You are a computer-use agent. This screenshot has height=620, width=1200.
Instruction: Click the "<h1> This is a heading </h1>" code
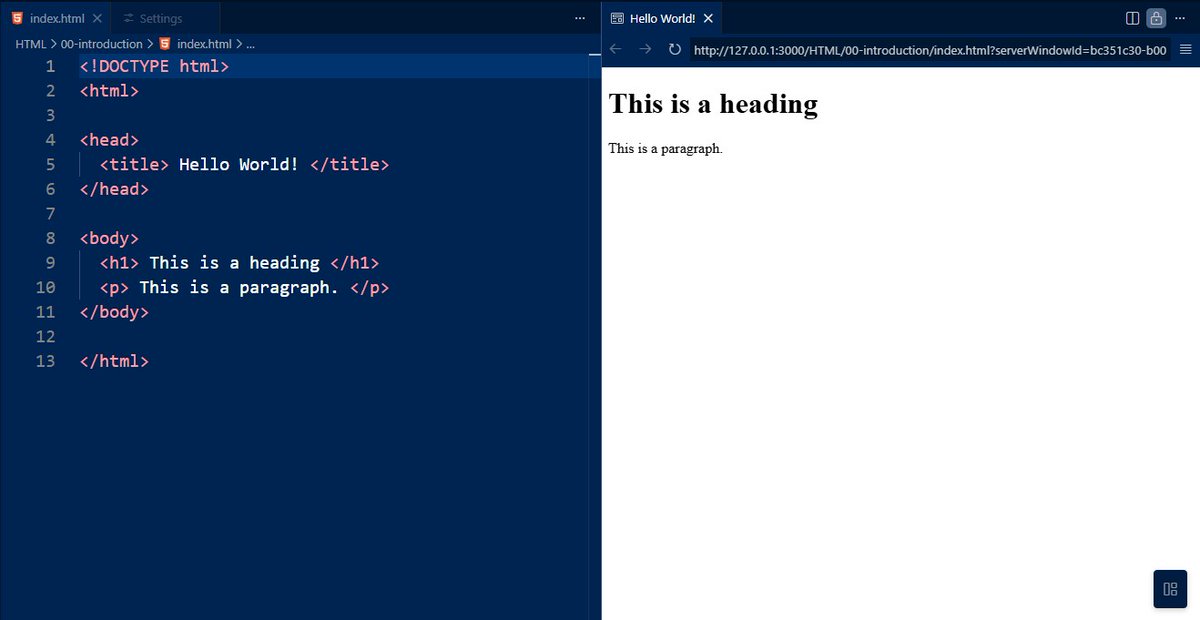pyautogui.click(x=239, y=263)
